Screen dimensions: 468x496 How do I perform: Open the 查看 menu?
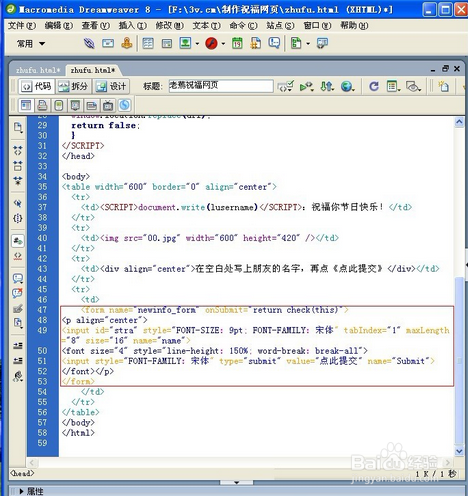96,26
